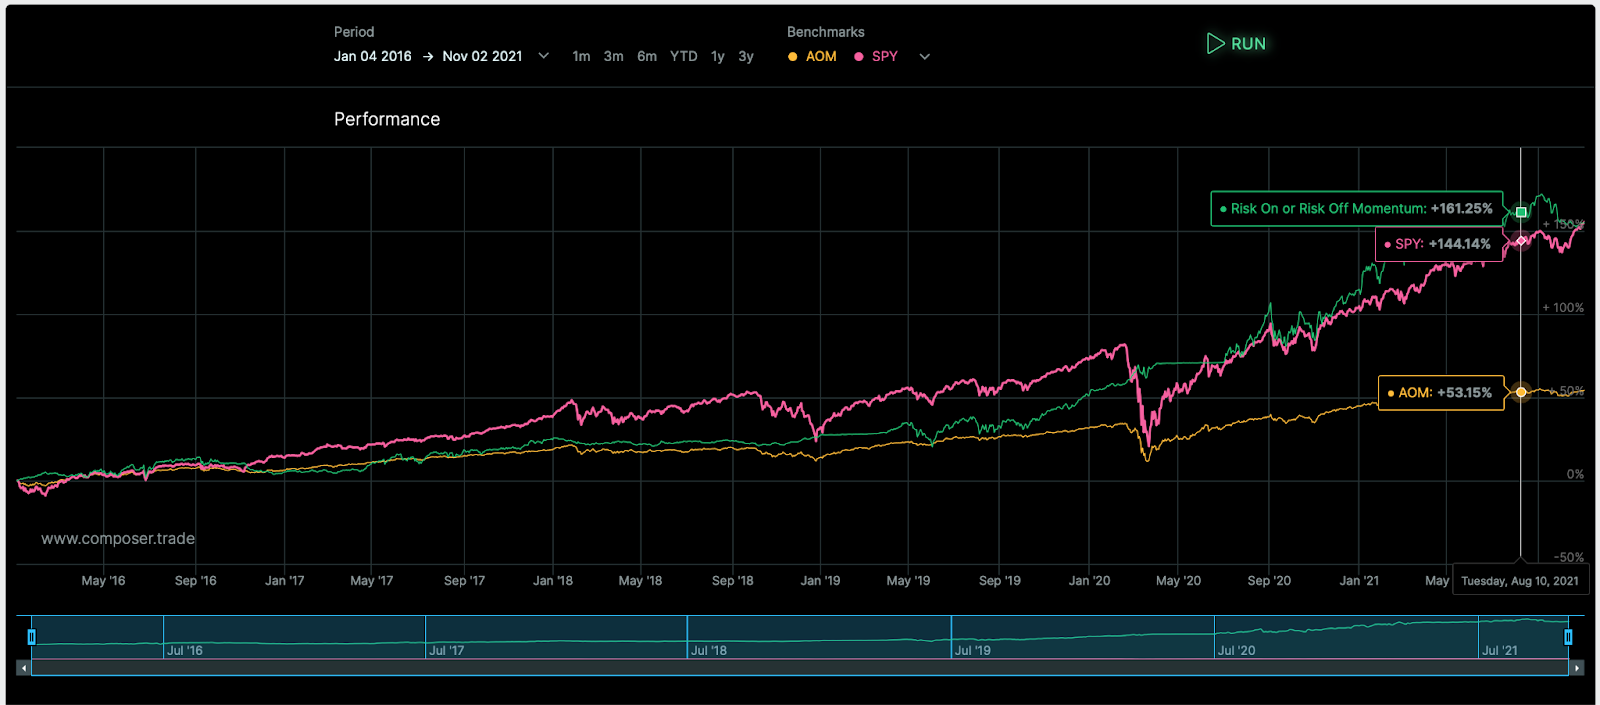Viewport: 1600px width, 705px height.
Task: Click the horizontal scrollbar track below navigator
Action: coord(800,668)
